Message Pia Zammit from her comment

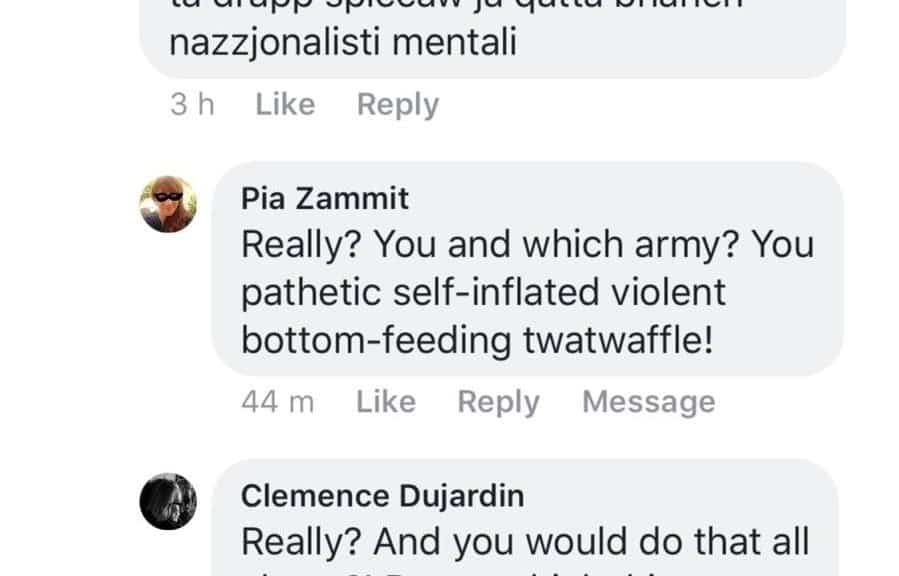click(648, 402)
